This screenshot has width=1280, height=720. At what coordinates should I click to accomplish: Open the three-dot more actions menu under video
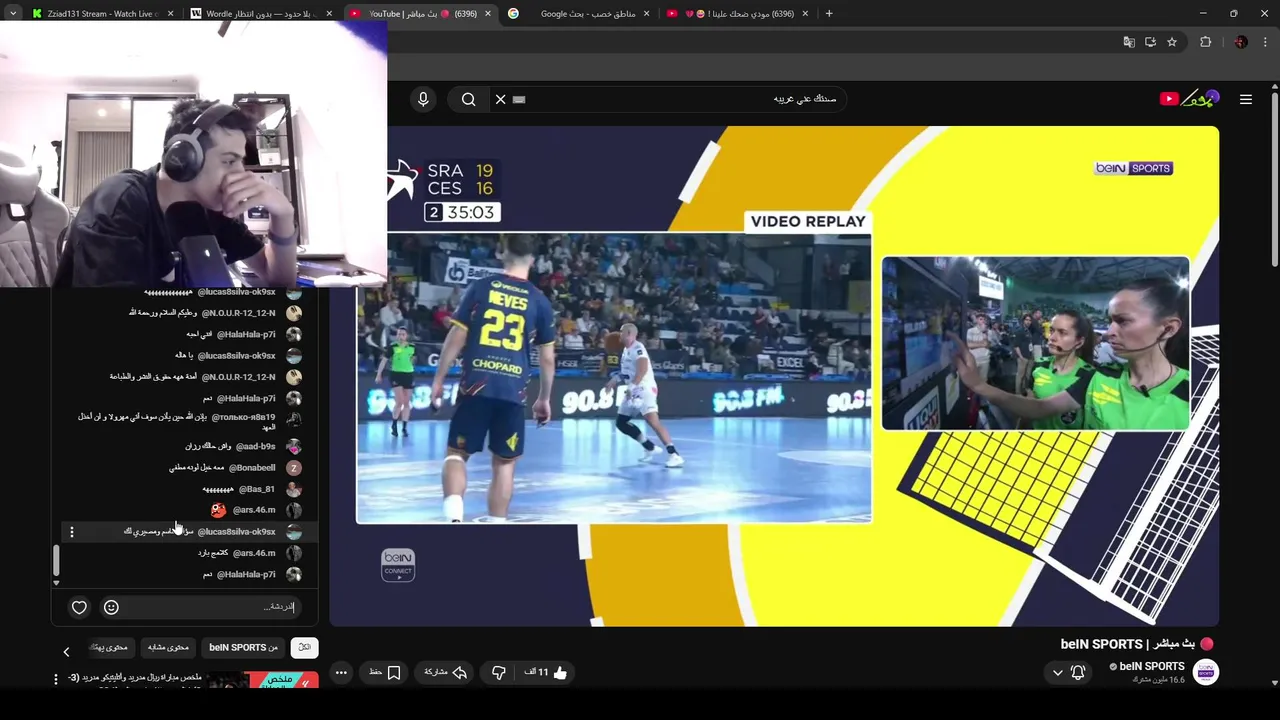click(x=341, y=673)
